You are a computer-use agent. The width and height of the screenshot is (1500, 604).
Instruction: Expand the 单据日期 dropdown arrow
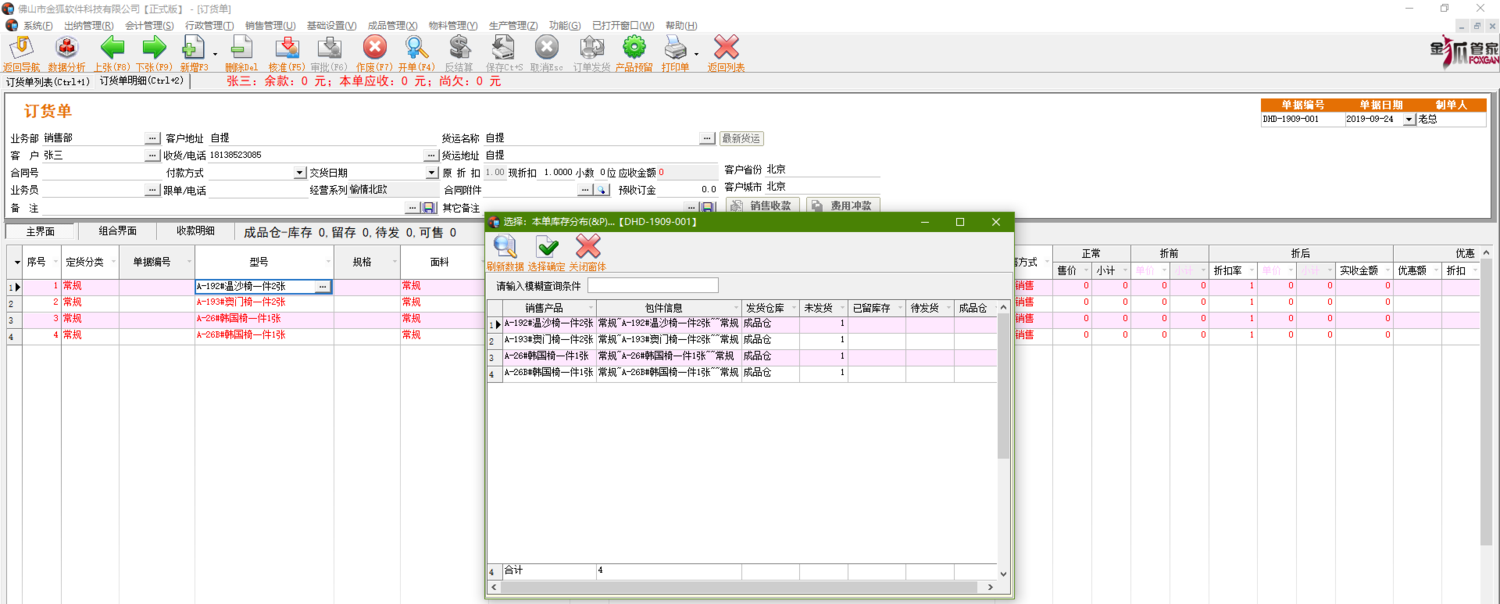point(1409,120)
